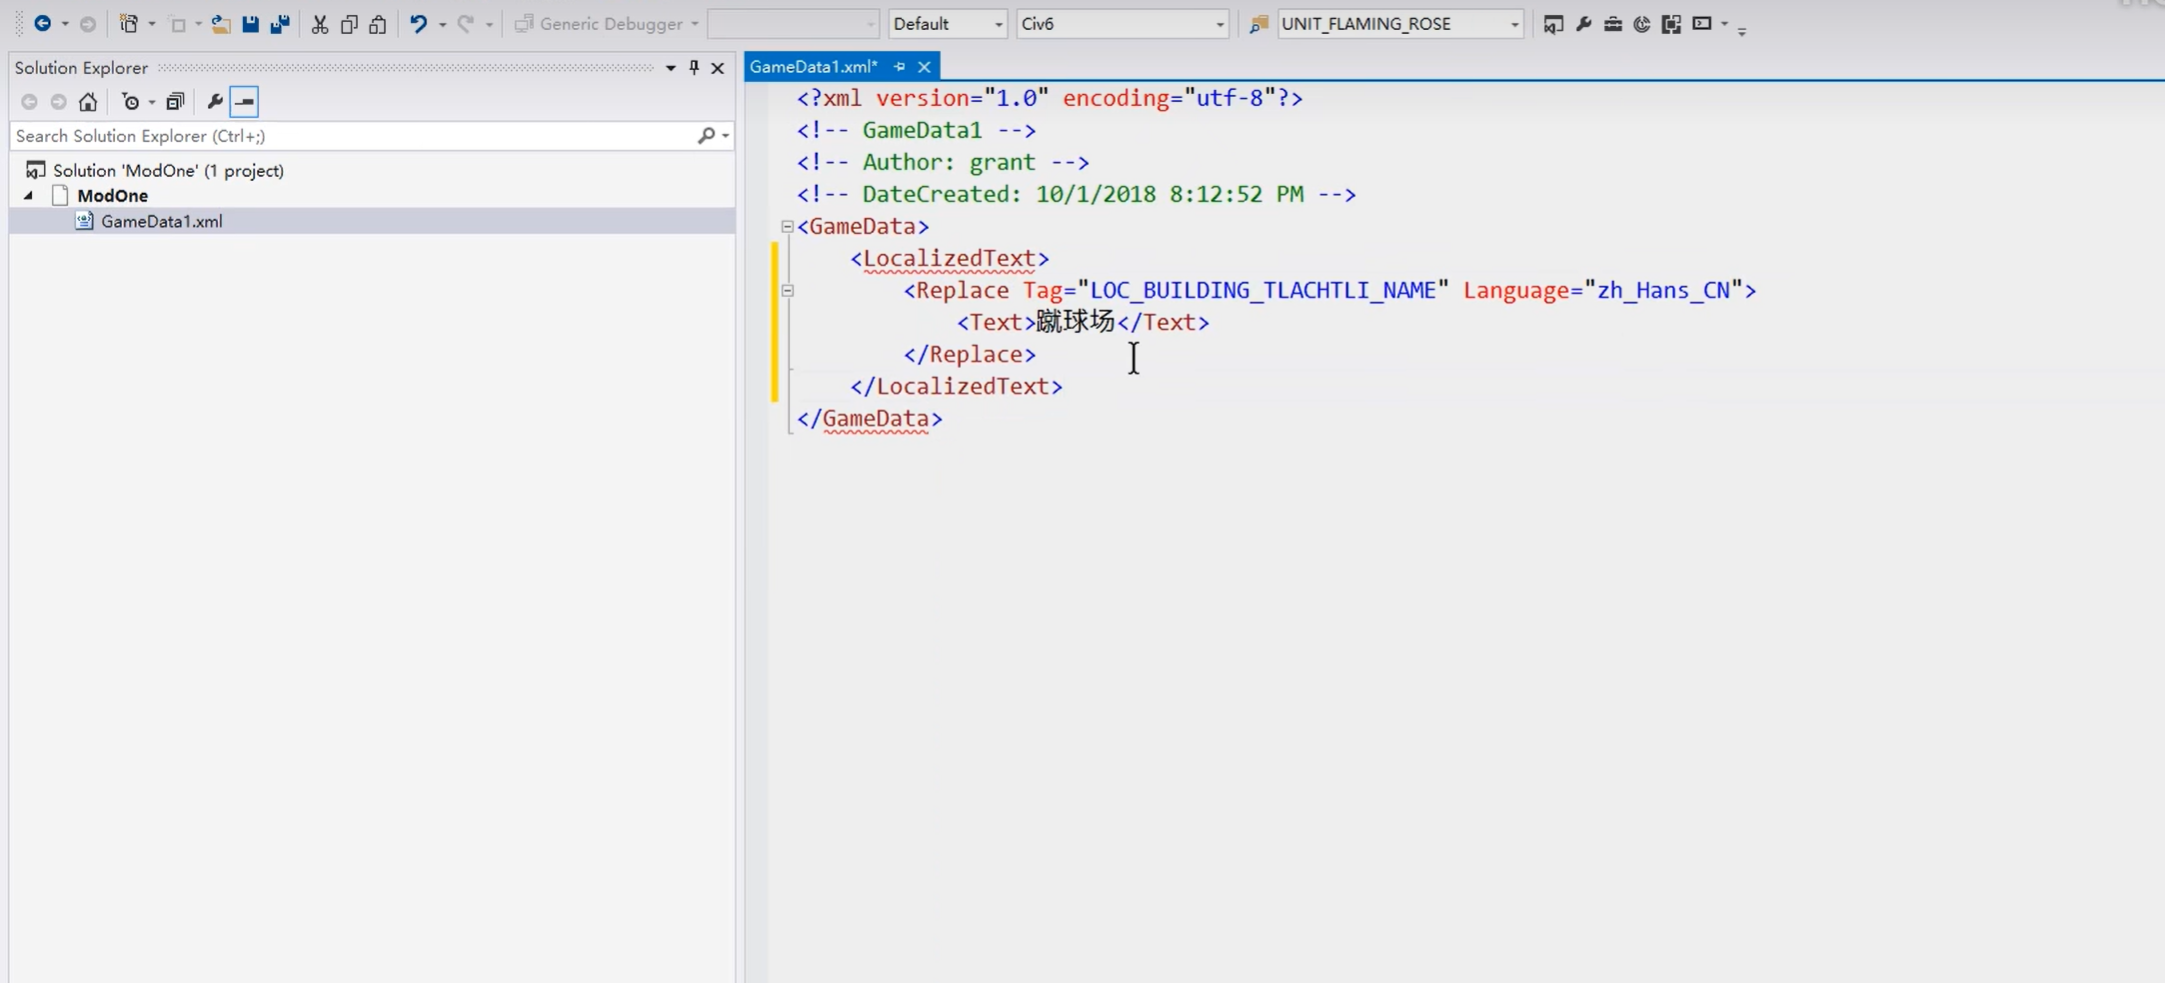Click the Navigate Forward arrow in main toolbar
The width and height of the screenshot is (2165, 983).
pos(88,23)
